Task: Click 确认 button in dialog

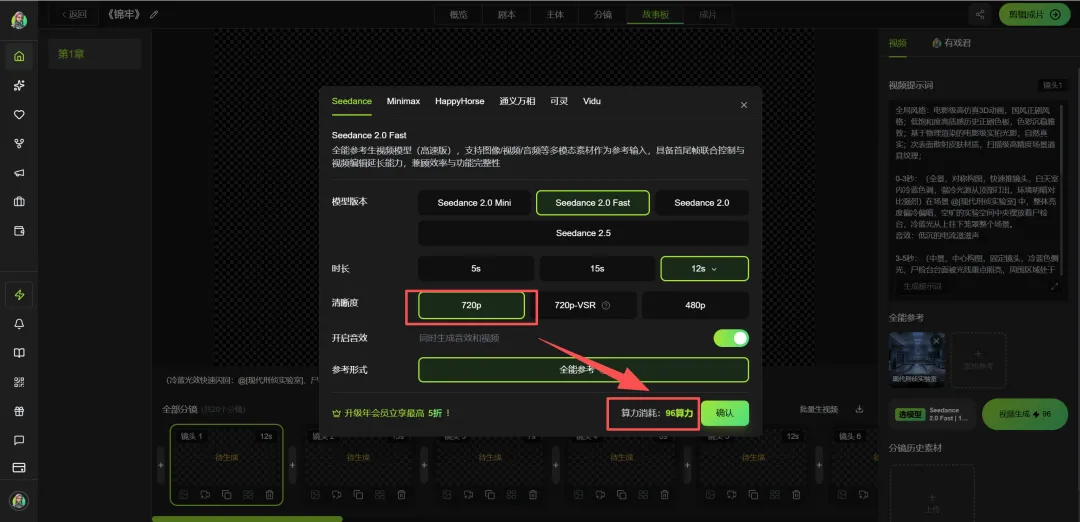Action: [725, 413]
